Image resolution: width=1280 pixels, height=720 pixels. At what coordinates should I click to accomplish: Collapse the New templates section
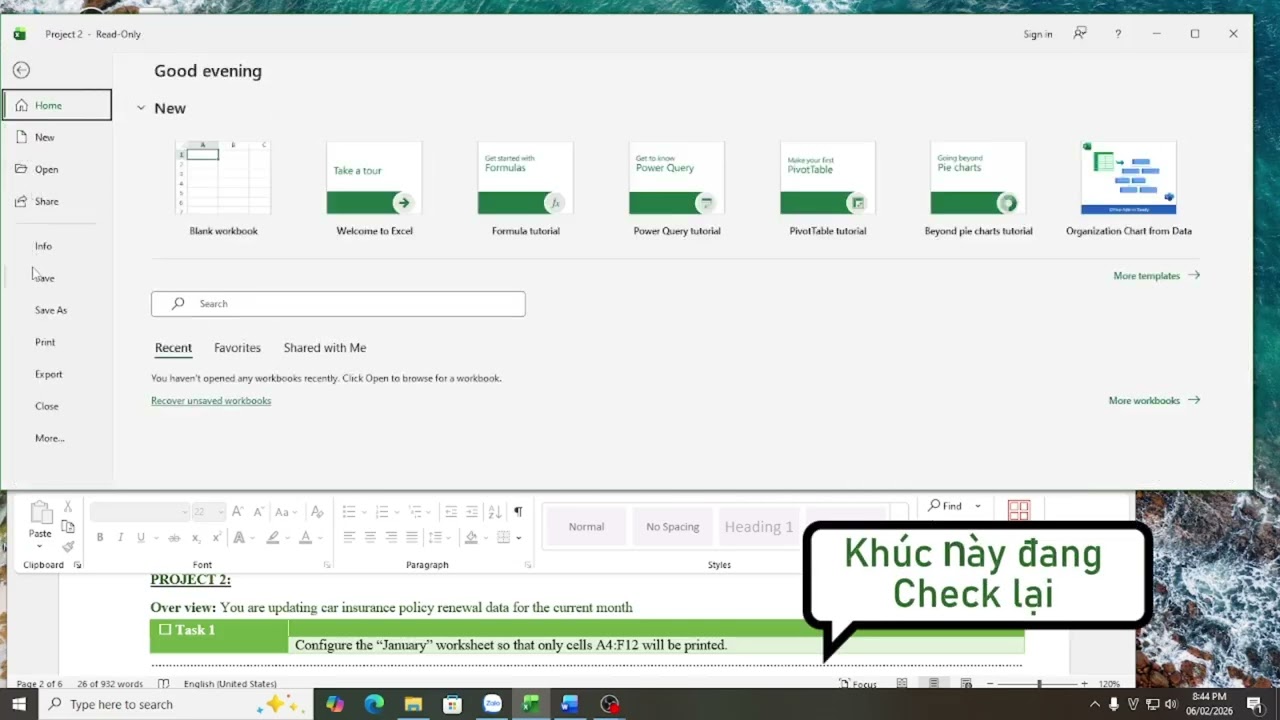[x=141, y=108]
